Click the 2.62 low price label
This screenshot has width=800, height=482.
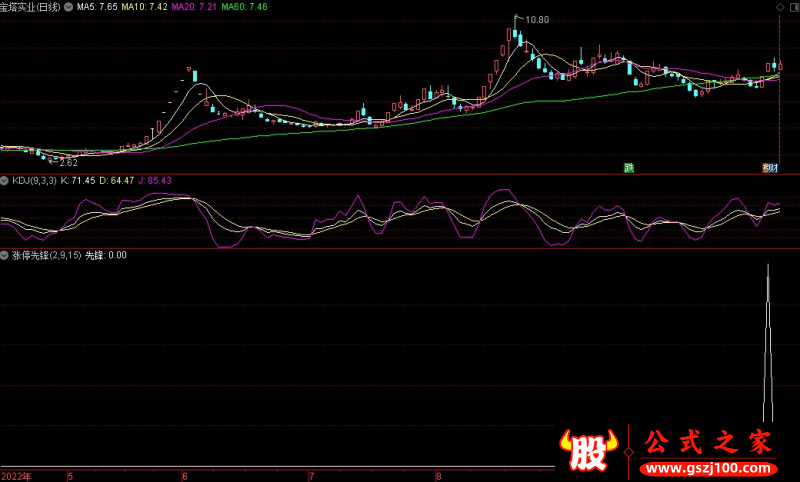[x=68, y=161]
